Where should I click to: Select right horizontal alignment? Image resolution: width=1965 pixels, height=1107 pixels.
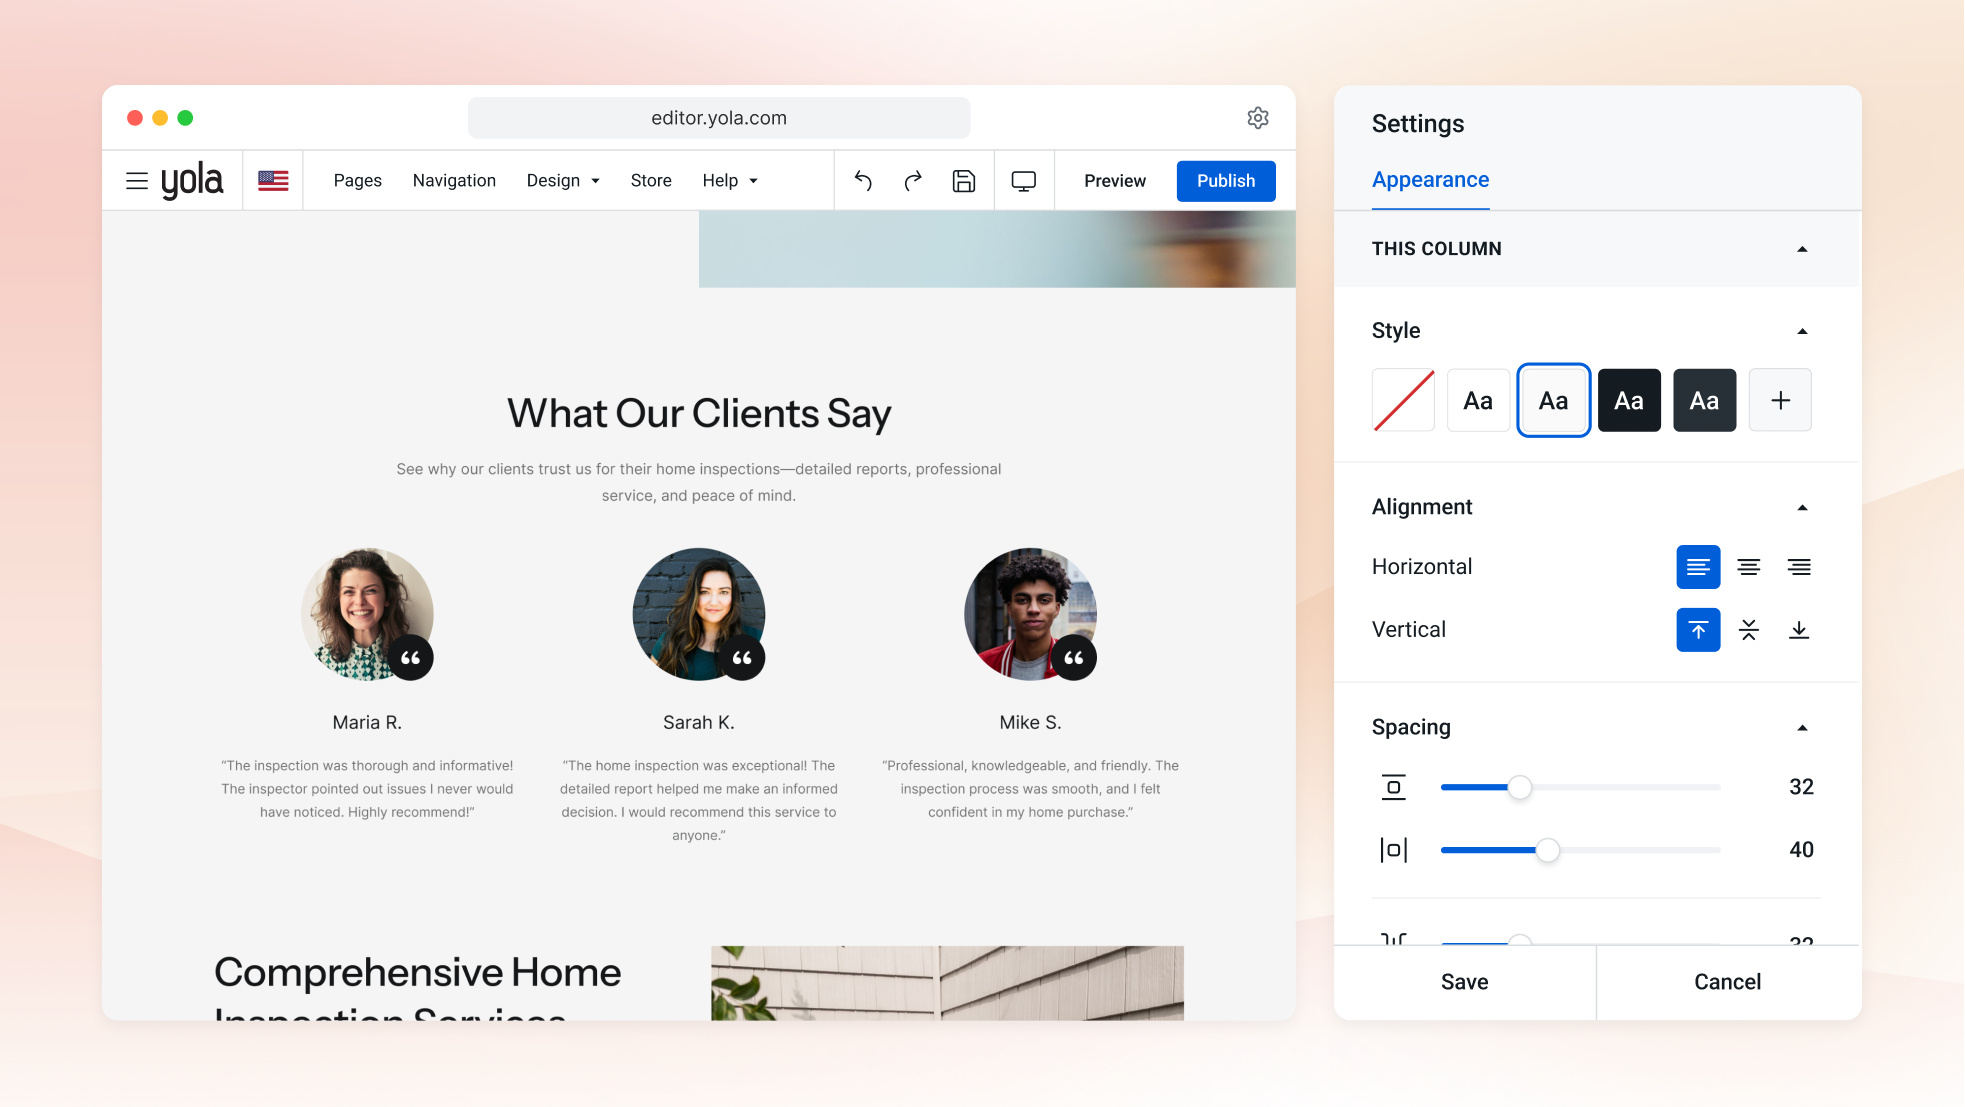click(x=1799, y=567)
